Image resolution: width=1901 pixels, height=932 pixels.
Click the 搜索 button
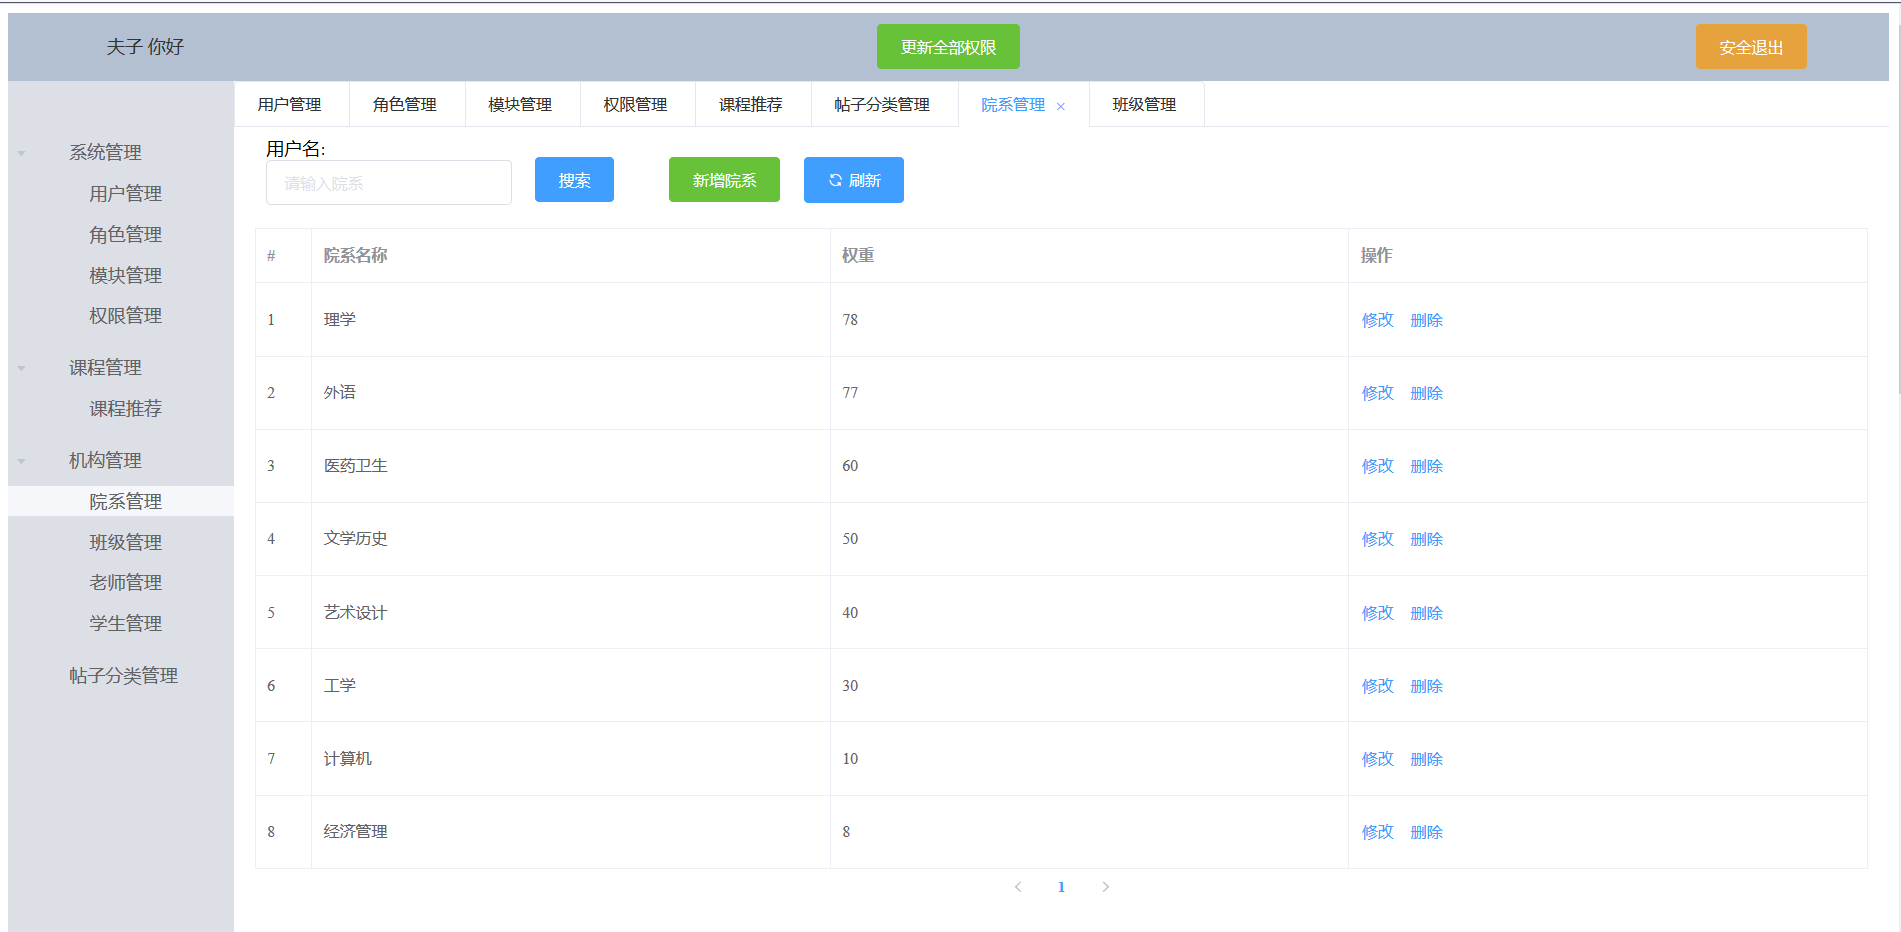[x=574, y=180]
